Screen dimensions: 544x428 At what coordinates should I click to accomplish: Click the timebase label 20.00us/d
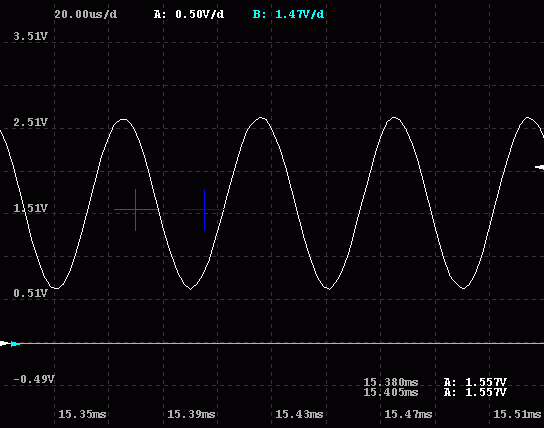coord(86,14)
